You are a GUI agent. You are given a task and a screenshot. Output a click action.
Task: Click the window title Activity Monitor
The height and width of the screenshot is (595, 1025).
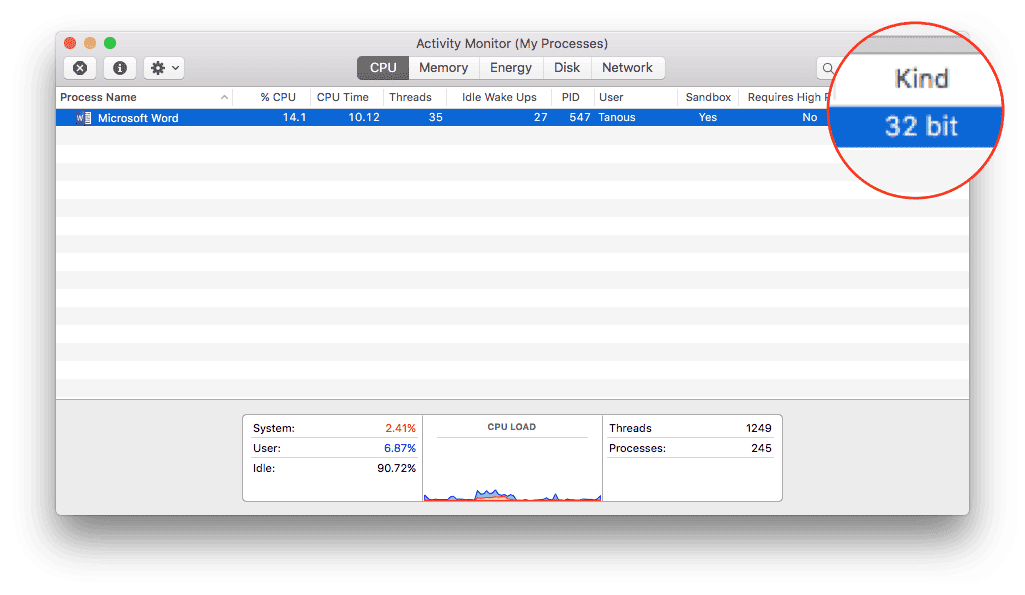coord(512,44)
